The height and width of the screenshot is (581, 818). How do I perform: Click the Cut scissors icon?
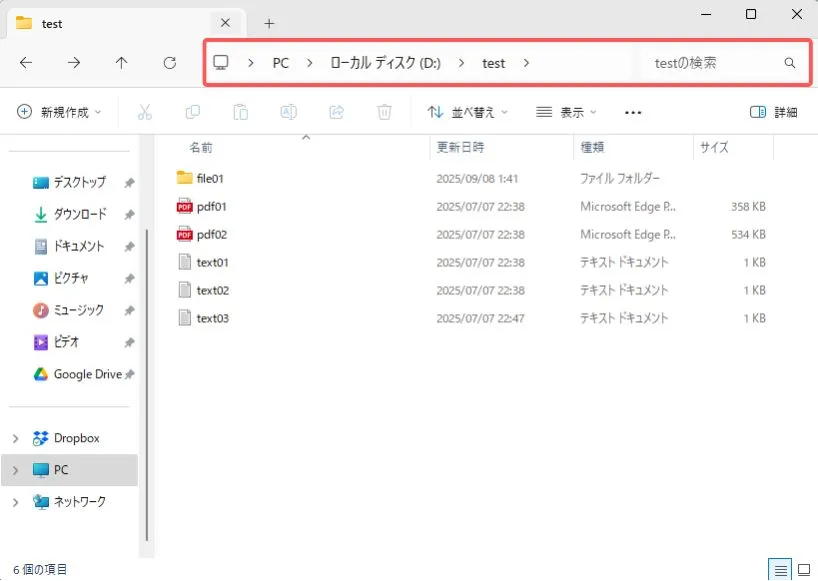click(x=144, y=112)
